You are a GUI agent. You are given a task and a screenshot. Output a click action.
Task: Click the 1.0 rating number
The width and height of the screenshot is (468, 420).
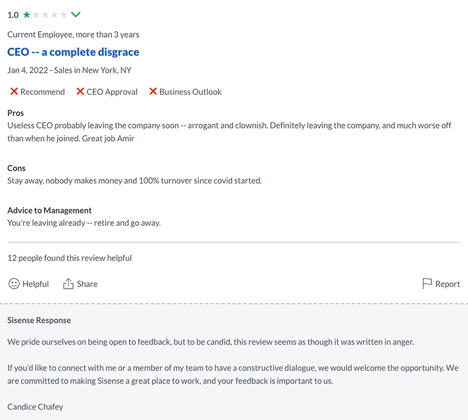13,15
